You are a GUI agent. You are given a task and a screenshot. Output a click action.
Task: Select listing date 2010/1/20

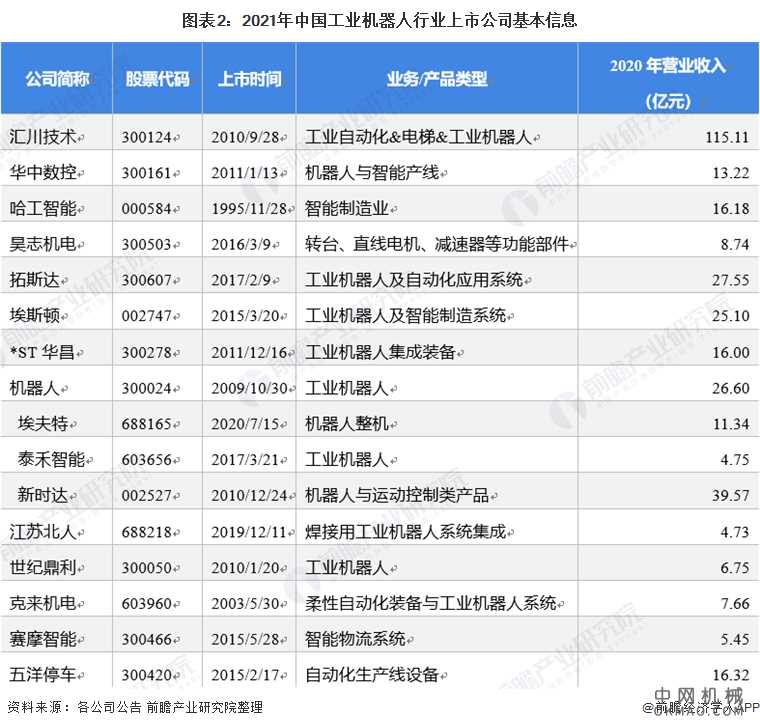click(245, 568)
